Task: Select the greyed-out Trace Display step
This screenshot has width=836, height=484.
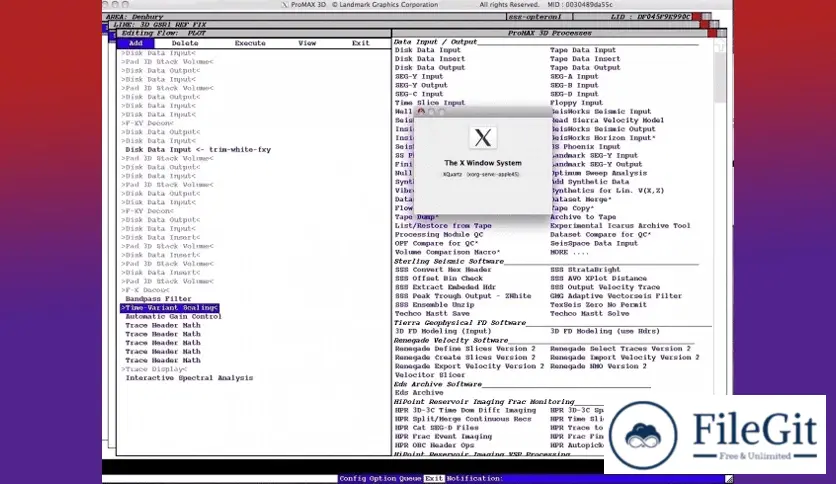Action: 154,369
